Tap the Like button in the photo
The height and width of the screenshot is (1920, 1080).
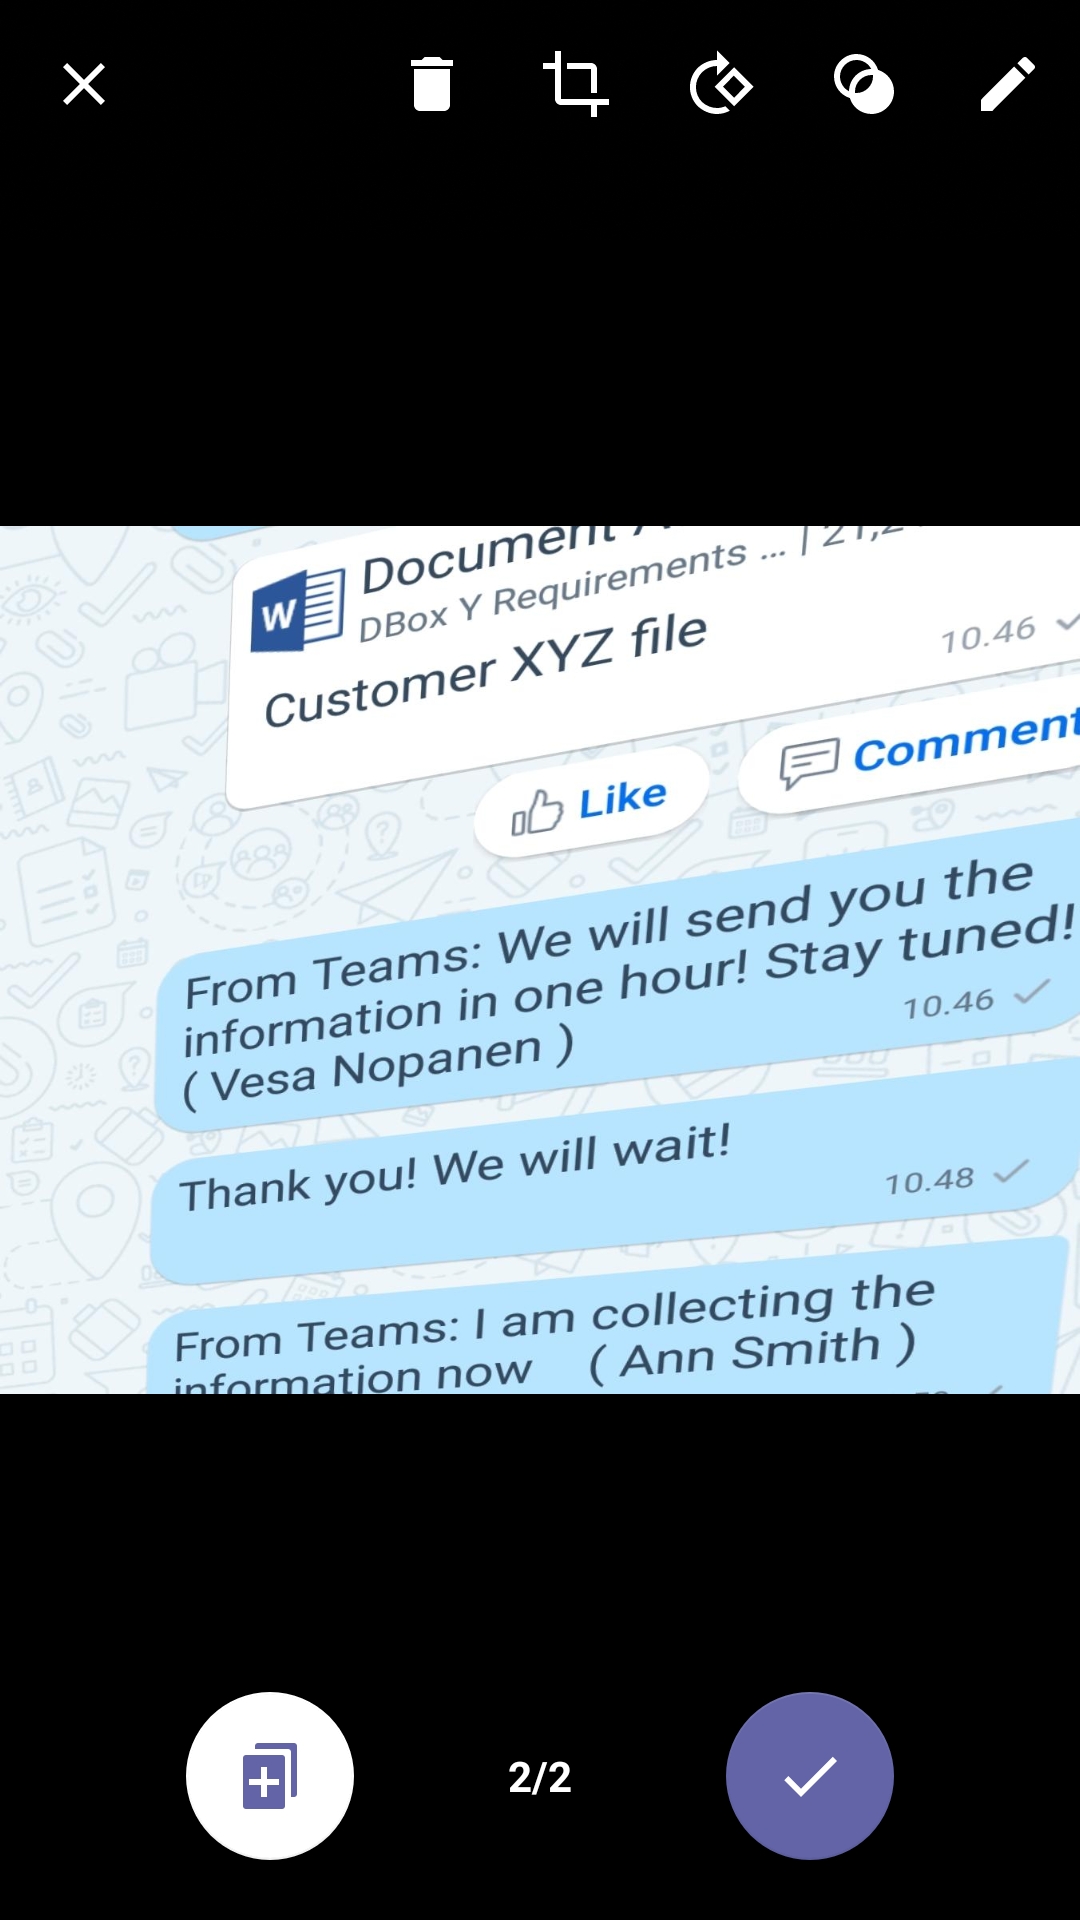[590, 803]
